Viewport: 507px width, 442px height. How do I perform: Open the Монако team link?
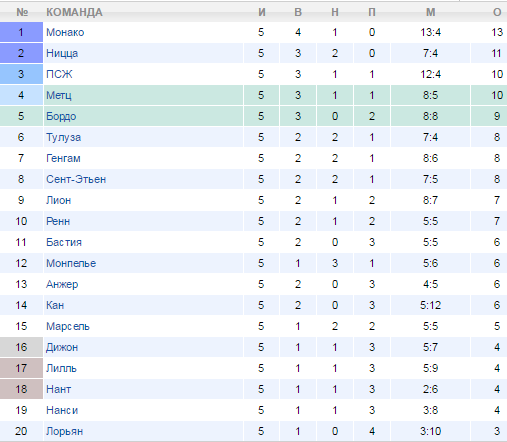65,32
